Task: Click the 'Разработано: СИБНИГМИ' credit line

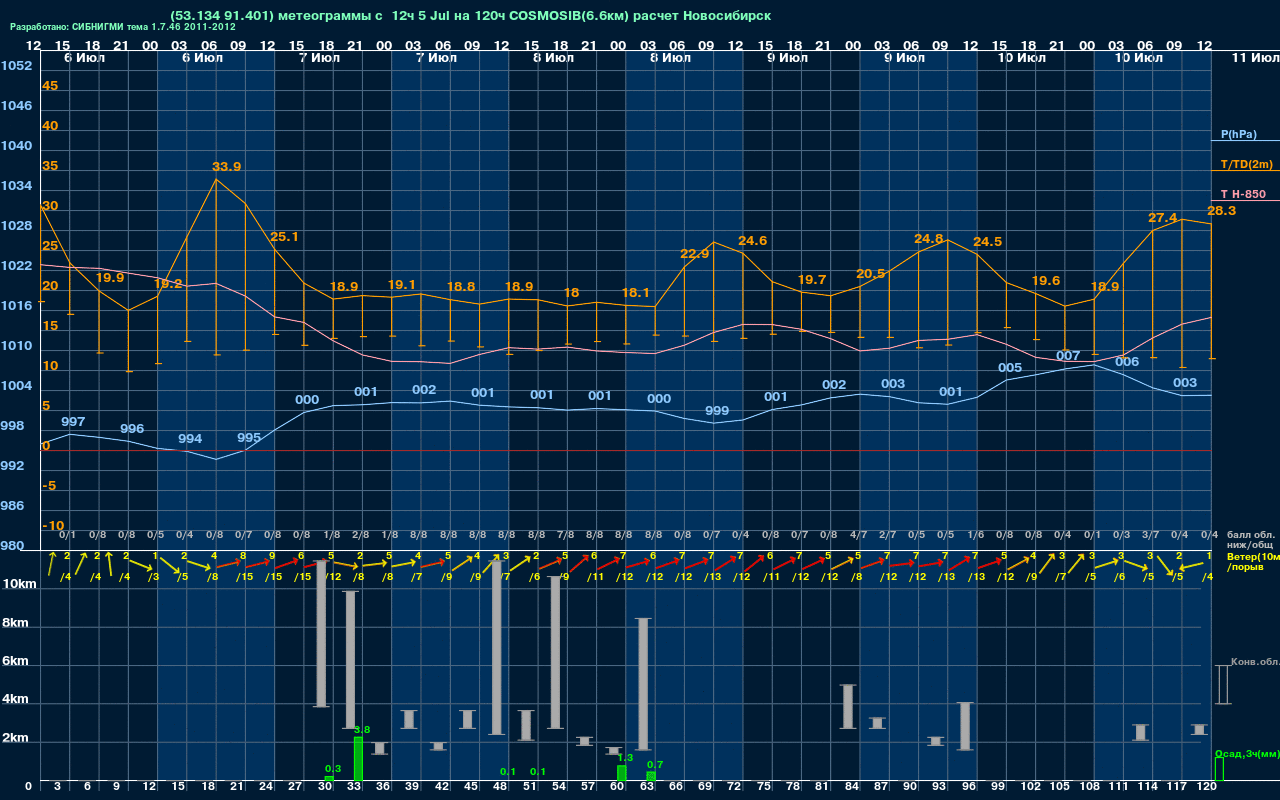Action: pos(122,27)
